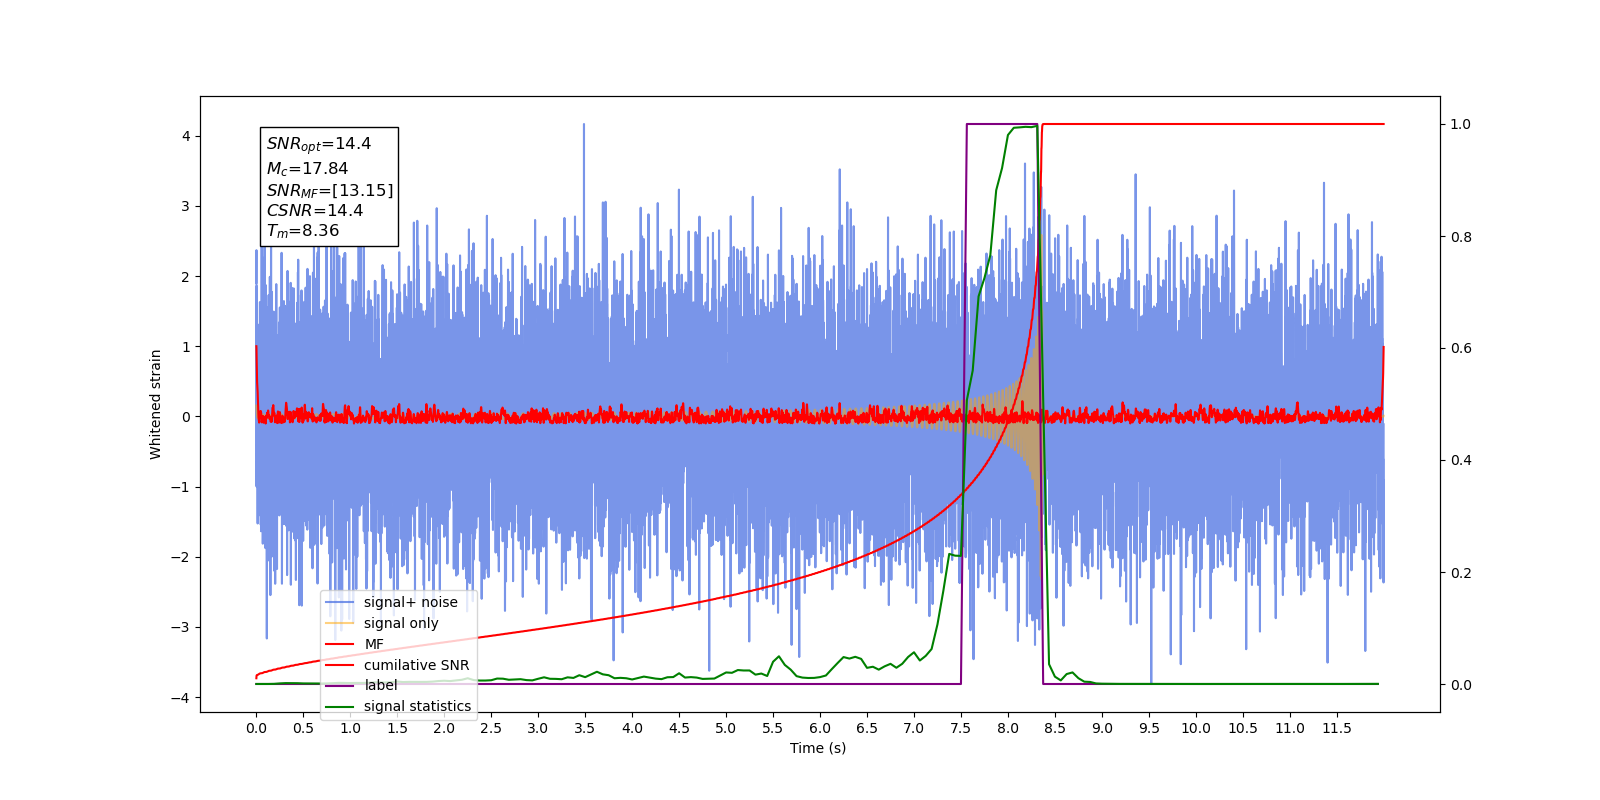The width and height of the screenshot is (1600, 800).
Task: Click the green line sample beside 'signal statistics'
Action: [340, 706]
